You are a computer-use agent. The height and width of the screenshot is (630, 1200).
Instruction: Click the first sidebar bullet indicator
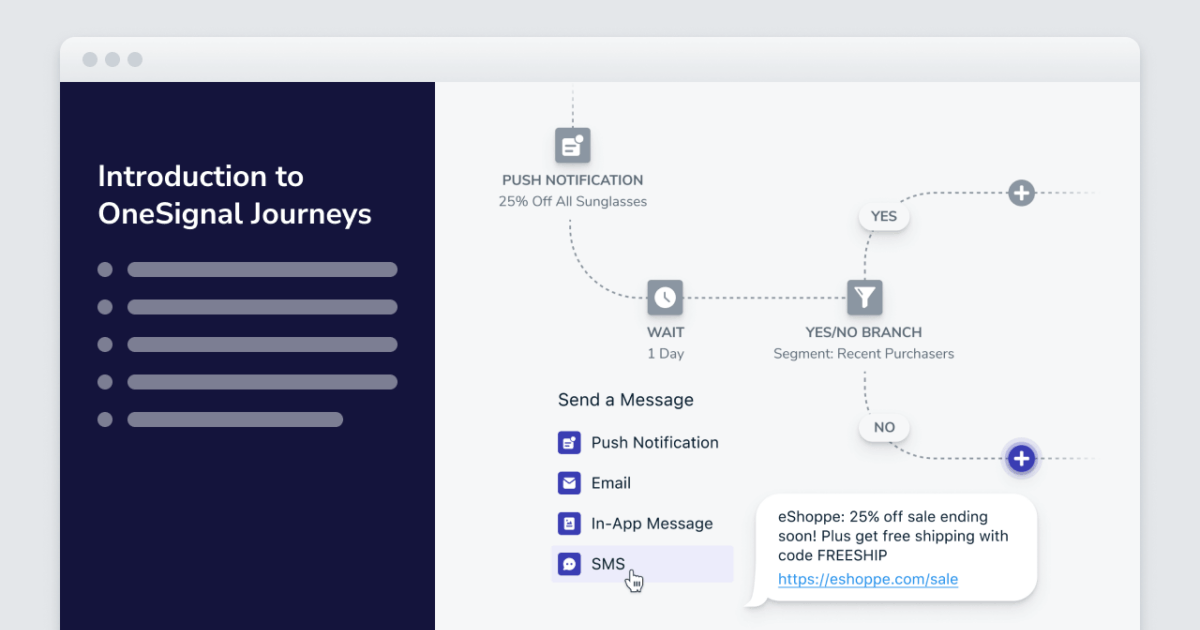point(104,269)
